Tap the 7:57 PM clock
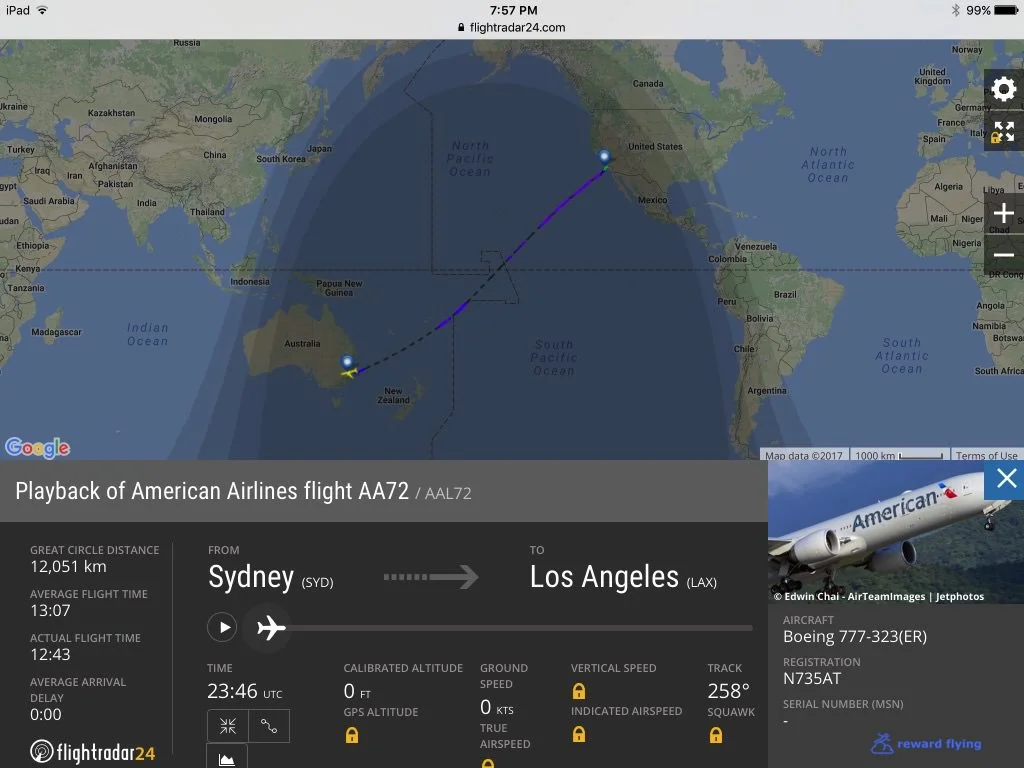Viewport: 1024px width, 768px height. tap(513, 10)
